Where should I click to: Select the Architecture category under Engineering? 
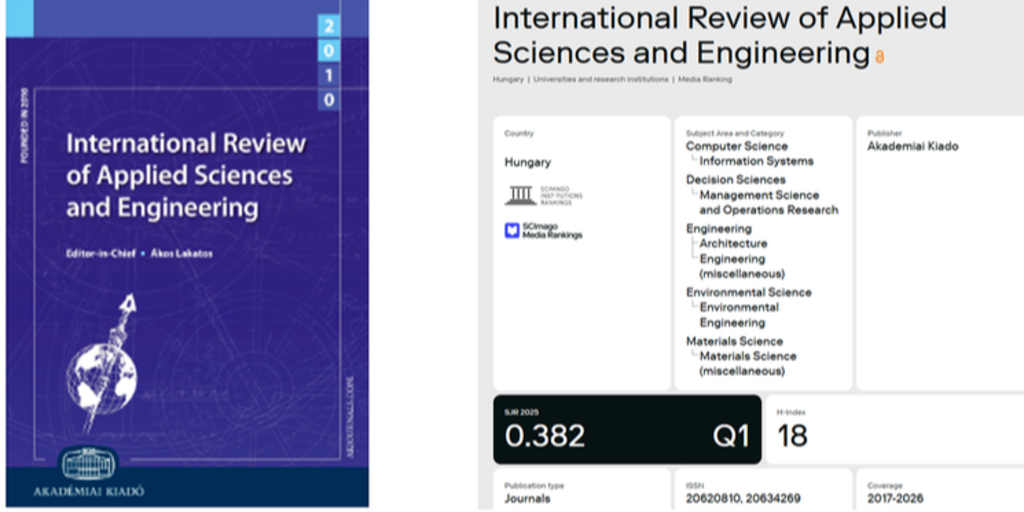(733, 243)
